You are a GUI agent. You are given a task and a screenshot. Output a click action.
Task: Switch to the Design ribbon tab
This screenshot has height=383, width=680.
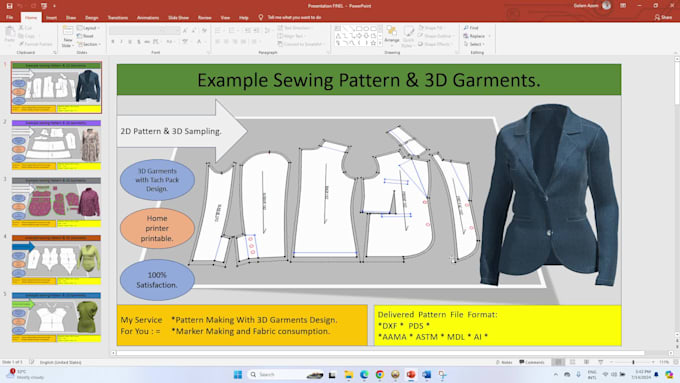coord(92,18)
